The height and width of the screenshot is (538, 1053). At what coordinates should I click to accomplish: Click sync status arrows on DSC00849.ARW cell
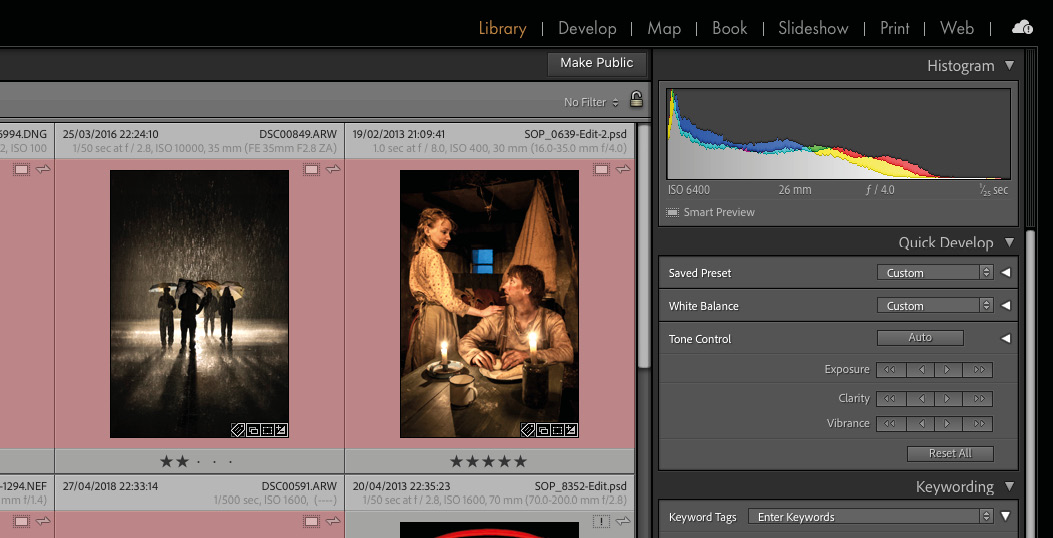334,169
